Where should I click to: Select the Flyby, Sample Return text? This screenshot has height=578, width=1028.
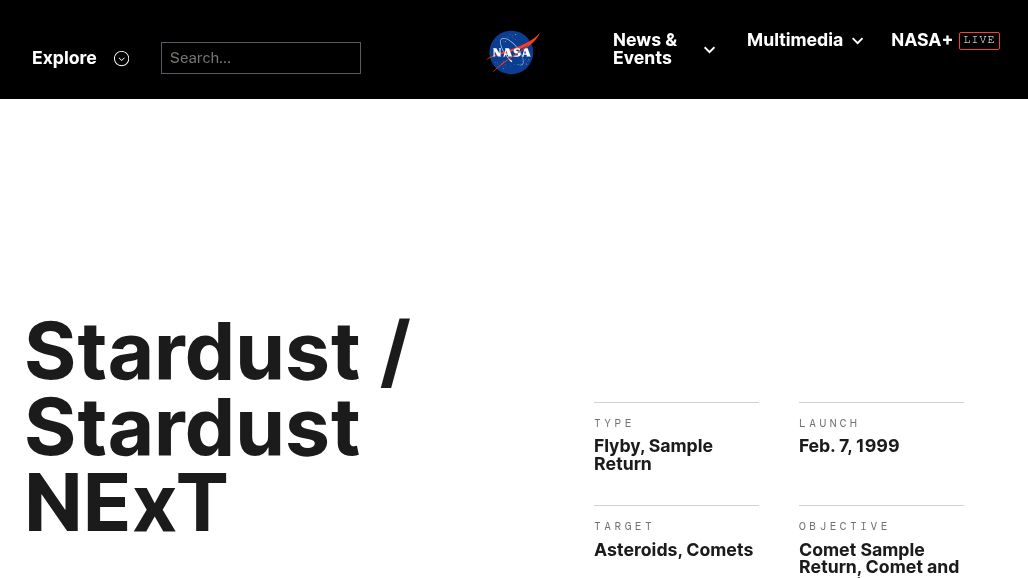click(x=653, y=455)
